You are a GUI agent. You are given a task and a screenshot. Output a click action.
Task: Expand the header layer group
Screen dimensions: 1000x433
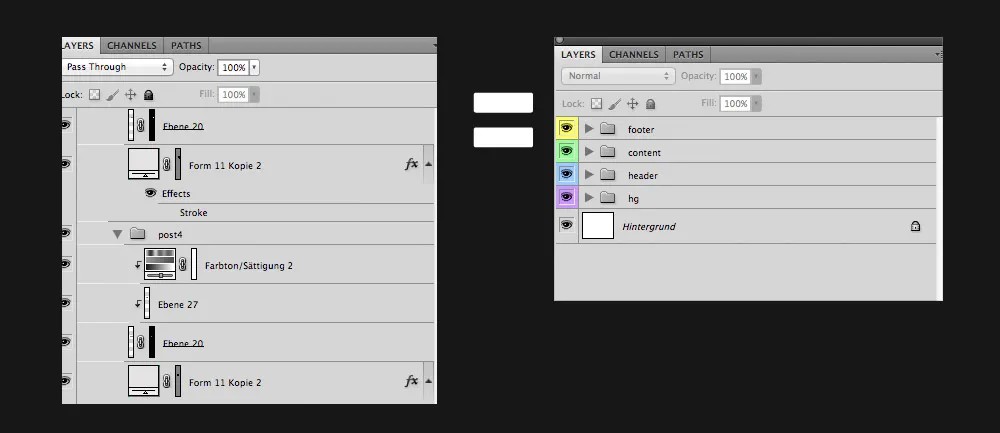pyautogui.click(x=589, y=175)
